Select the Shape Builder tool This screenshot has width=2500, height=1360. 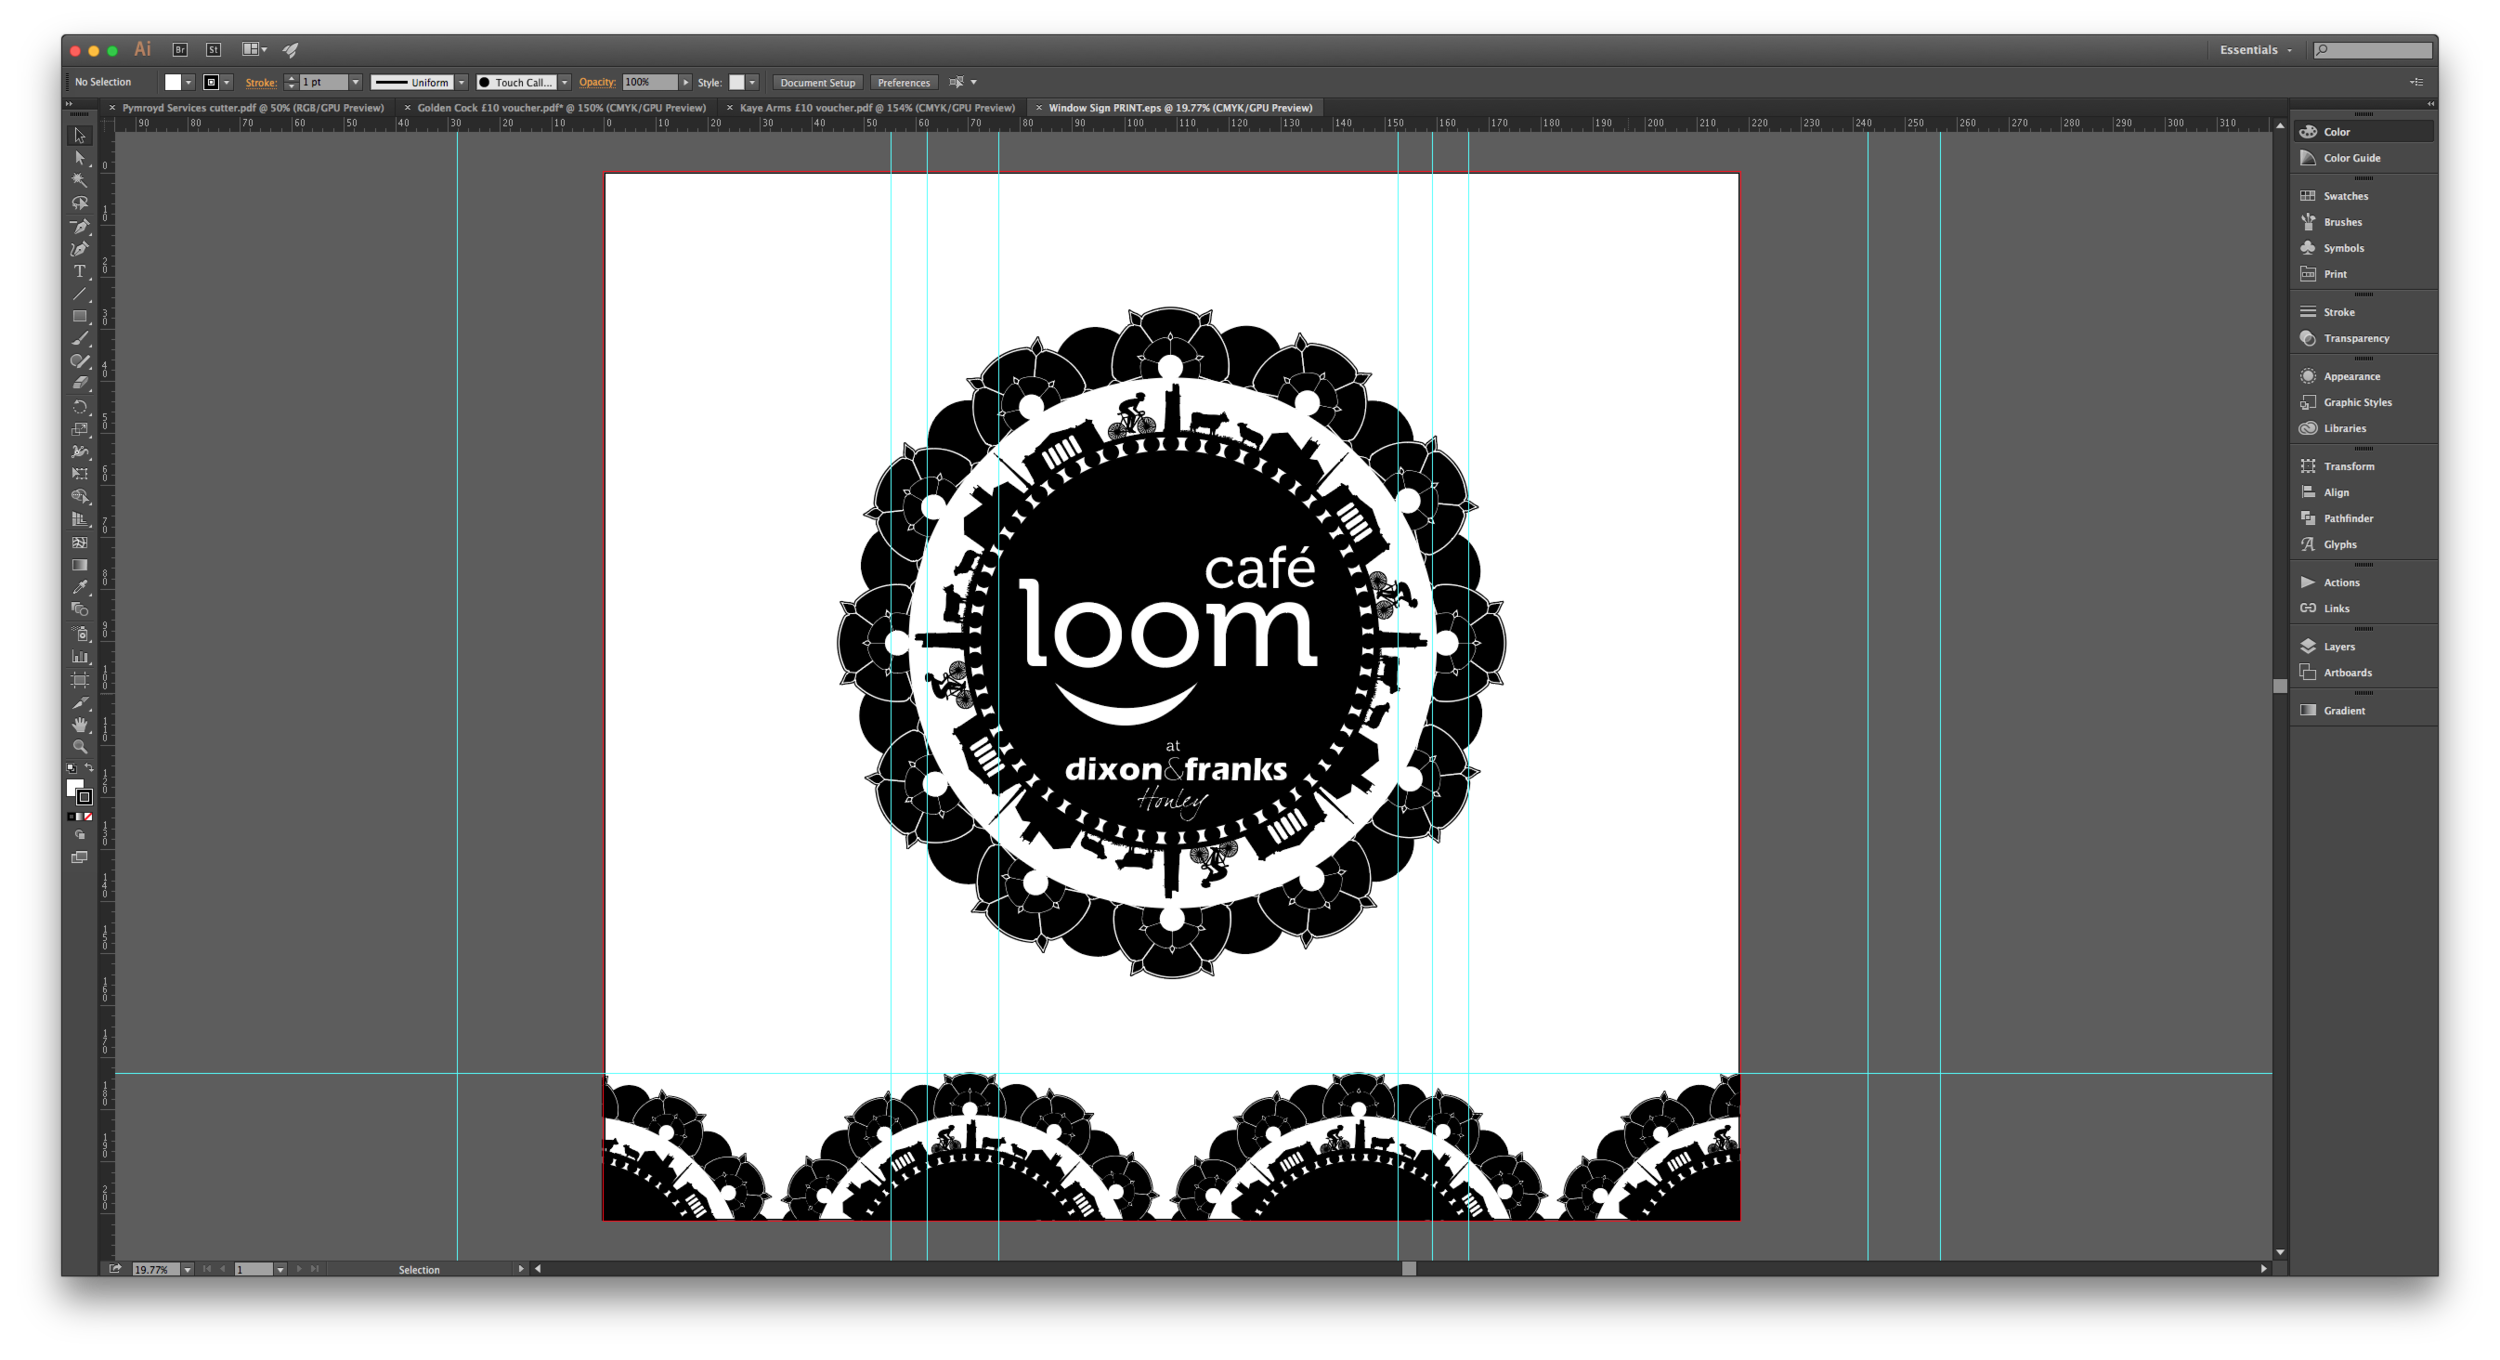80,497
